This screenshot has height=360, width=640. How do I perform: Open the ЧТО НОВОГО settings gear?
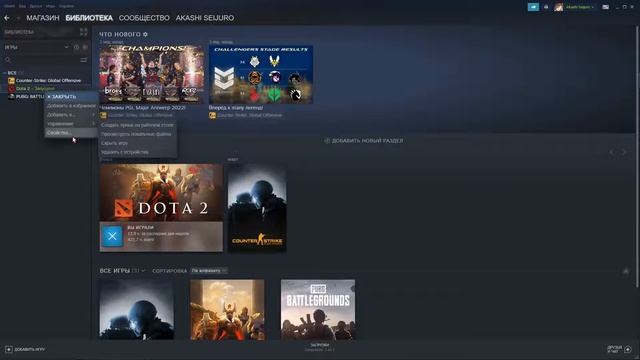(145, 35)
